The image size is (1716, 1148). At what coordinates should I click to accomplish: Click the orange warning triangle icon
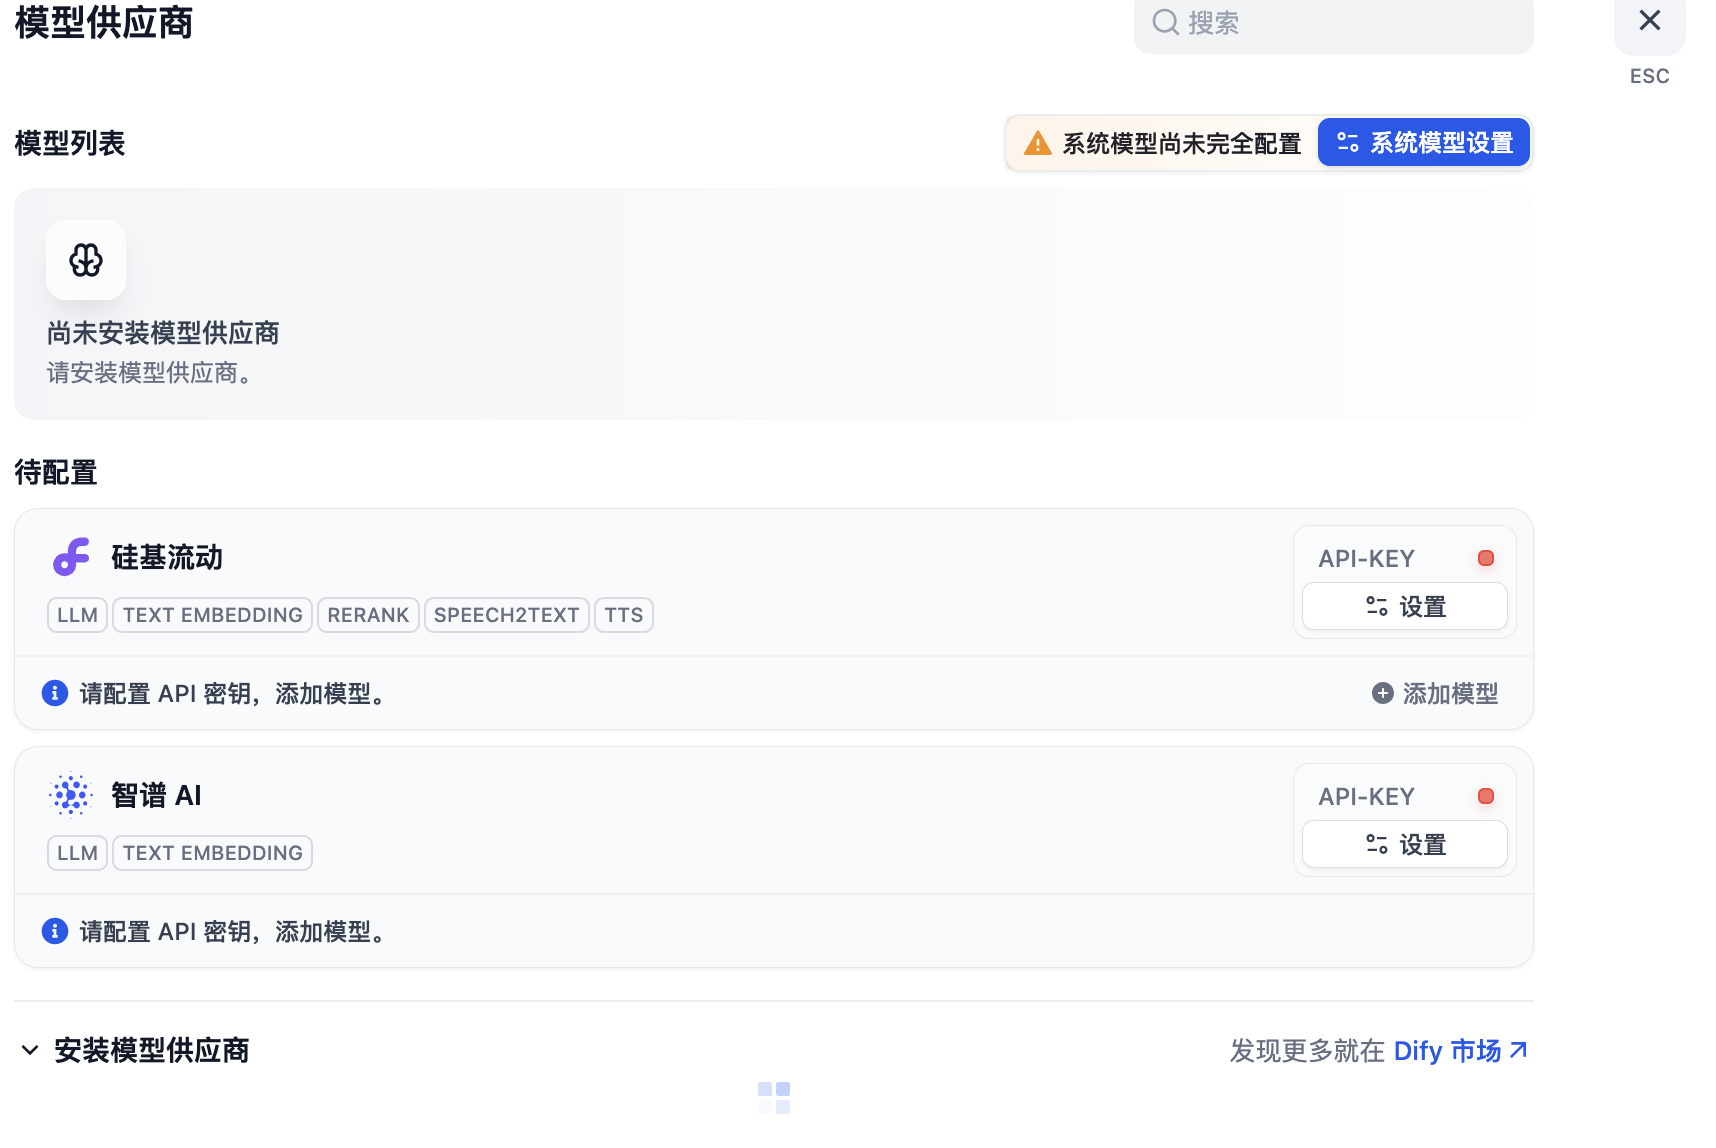(1038, 143)
